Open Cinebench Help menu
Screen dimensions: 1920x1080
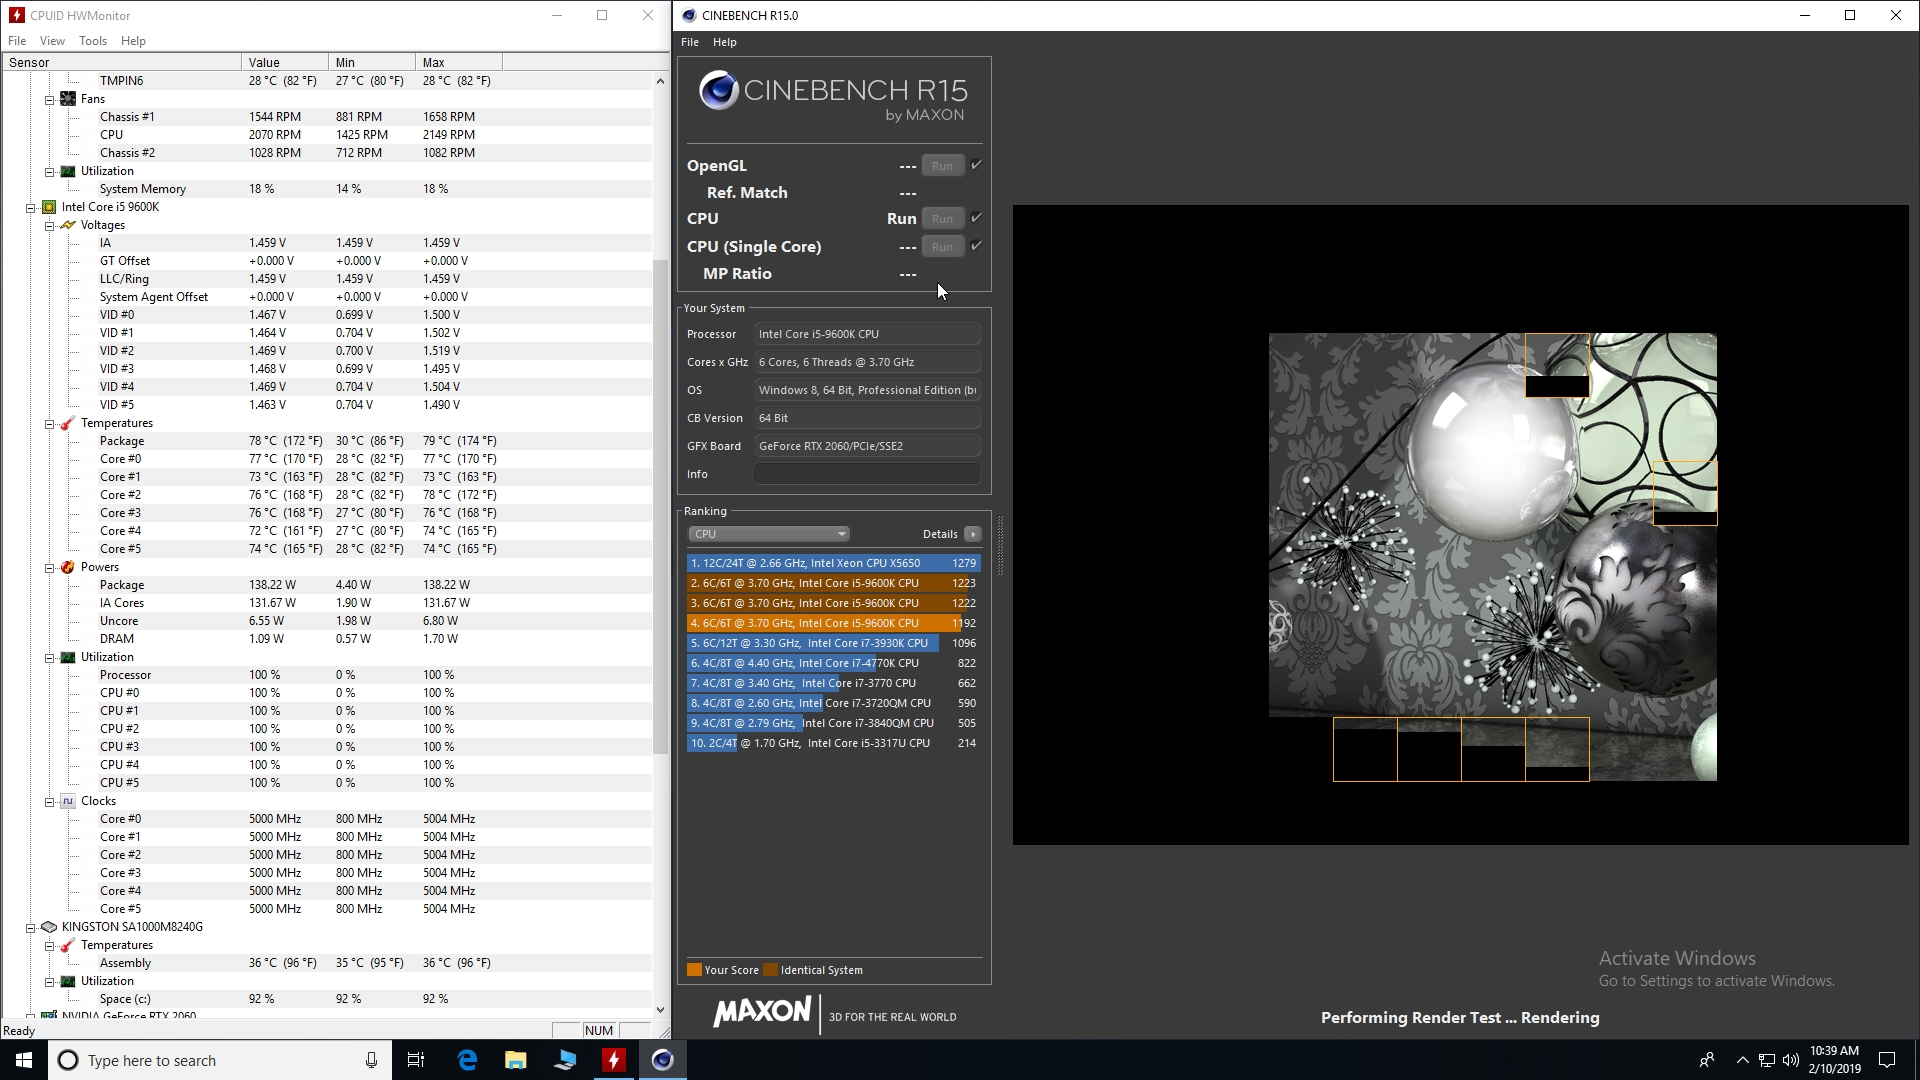click(725, 42)
